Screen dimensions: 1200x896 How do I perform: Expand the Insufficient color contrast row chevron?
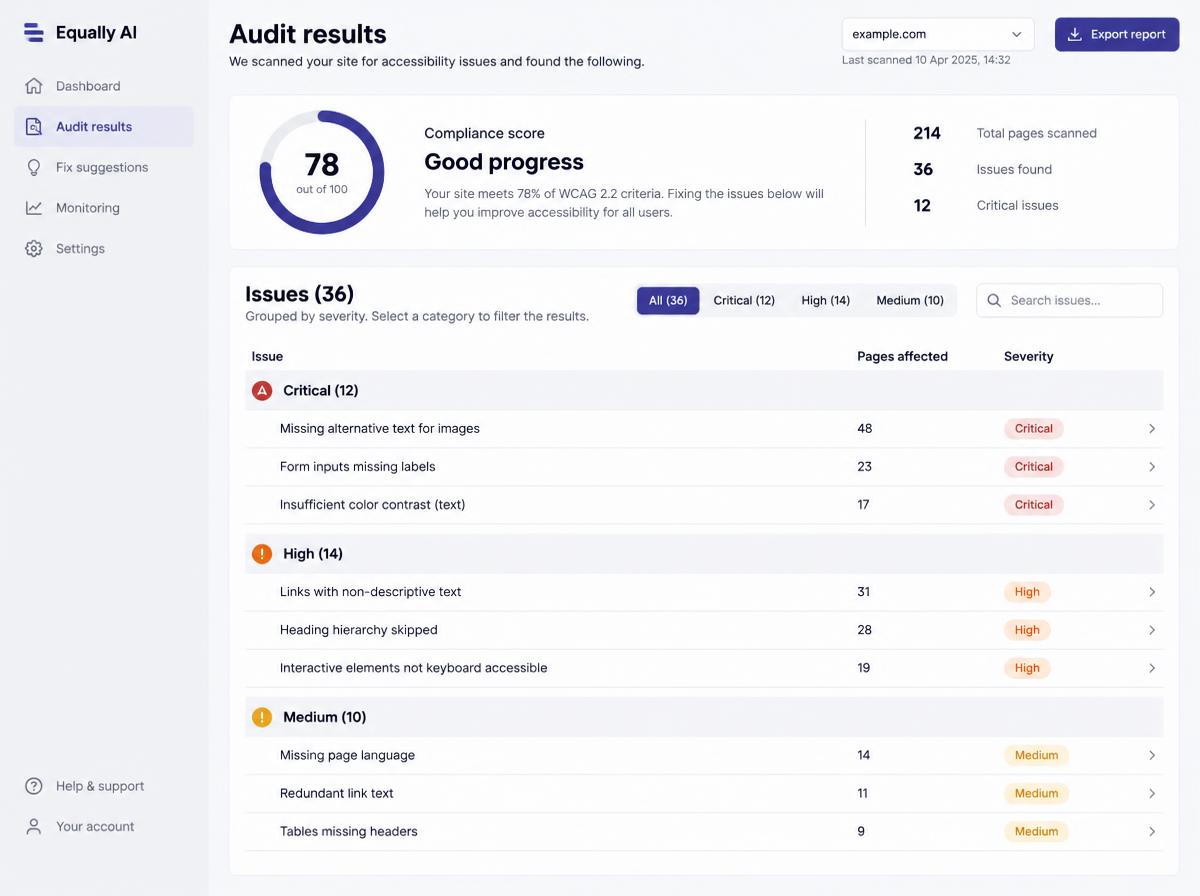pos(1152,505)
